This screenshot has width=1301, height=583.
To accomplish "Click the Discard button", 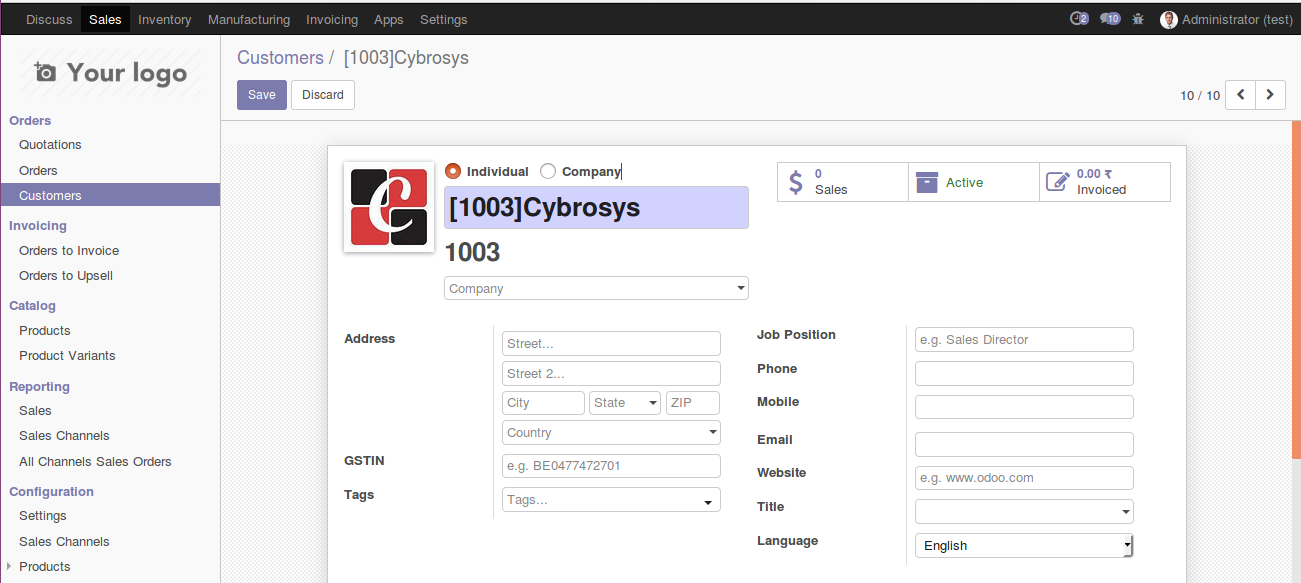I will point(323,95).
